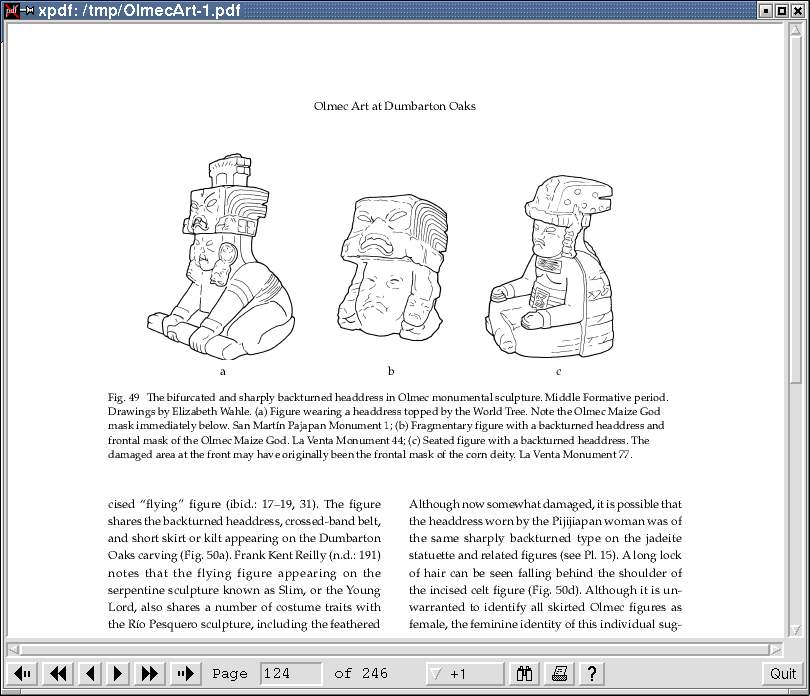Screen dimensions: 810x696
Task: Click the horizontal scrollbar right arrow
Action: [x=776, y=649]
